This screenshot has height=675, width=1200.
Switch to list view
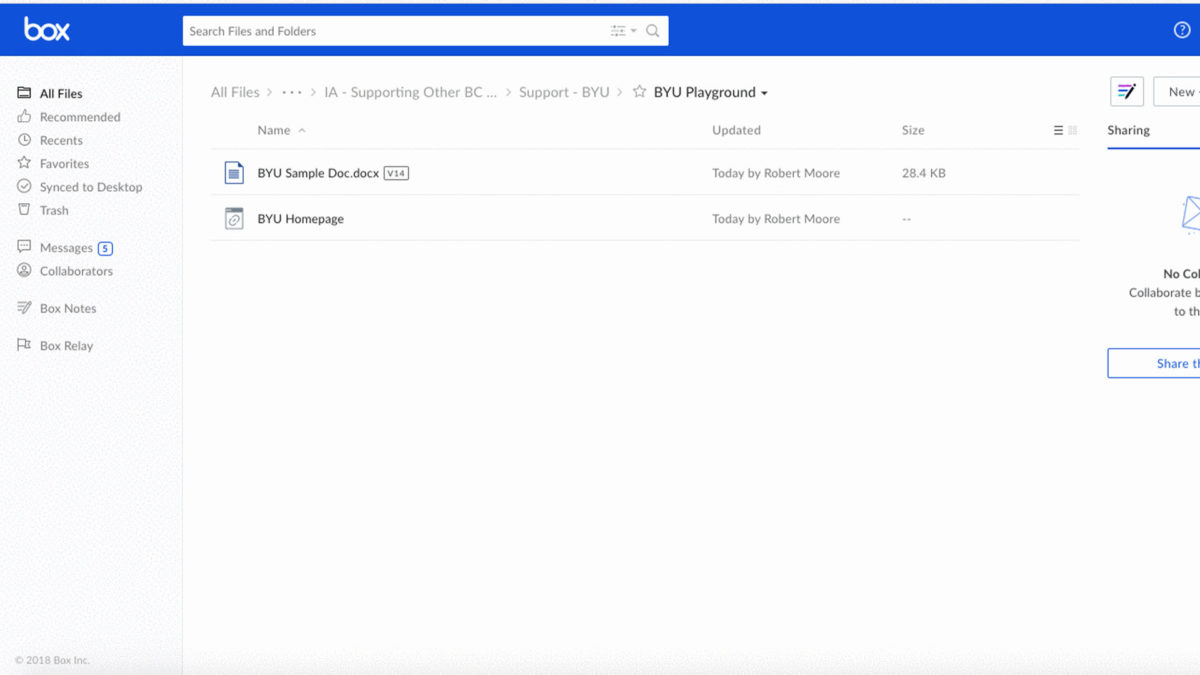tap(1058, 130)
